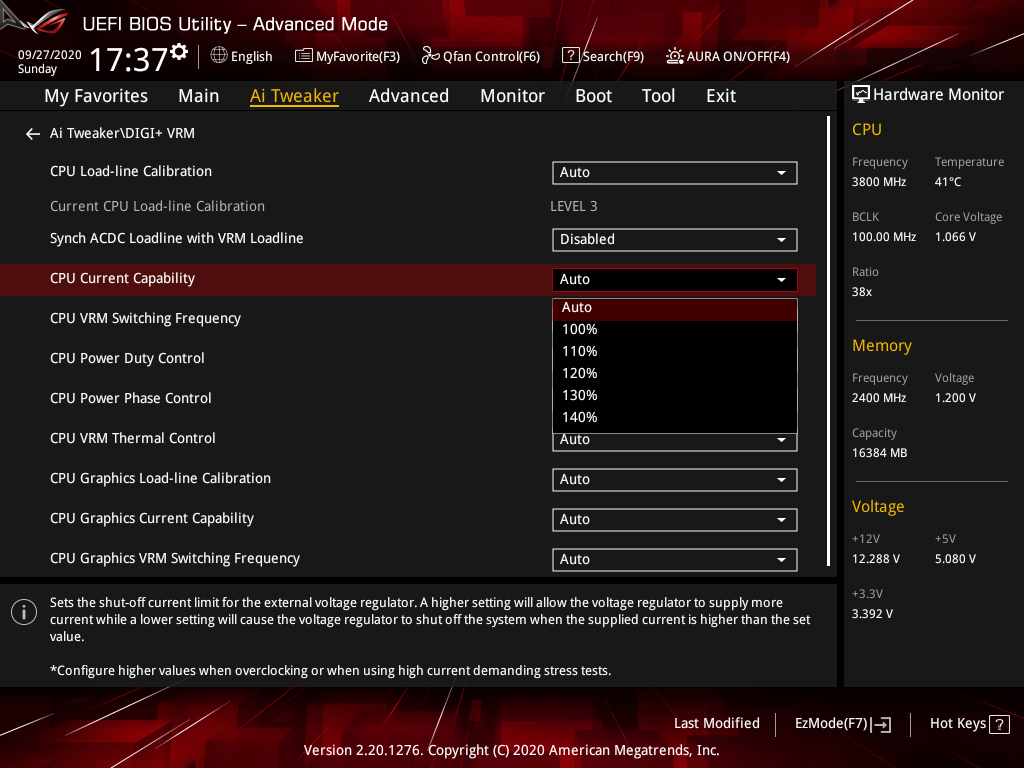Select 130% current capability

(675, 396)
